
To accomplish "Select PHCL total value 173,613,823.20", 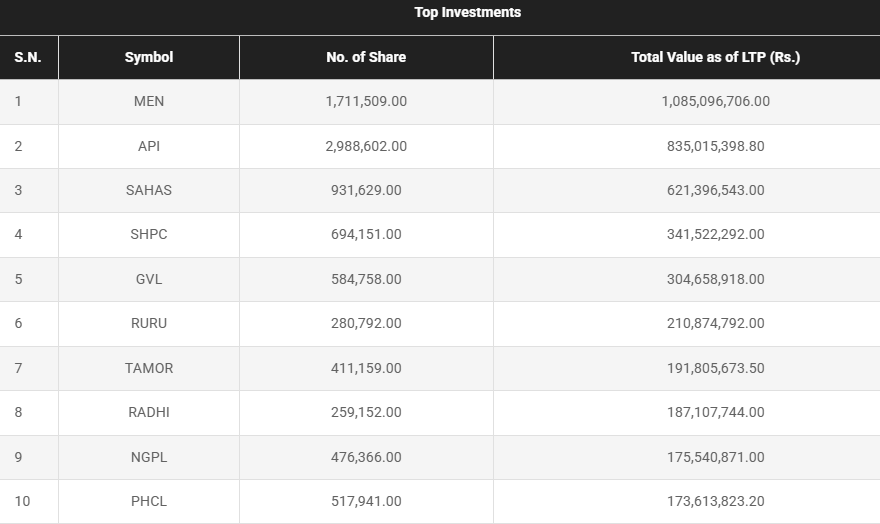I will (x=715, y=501).
